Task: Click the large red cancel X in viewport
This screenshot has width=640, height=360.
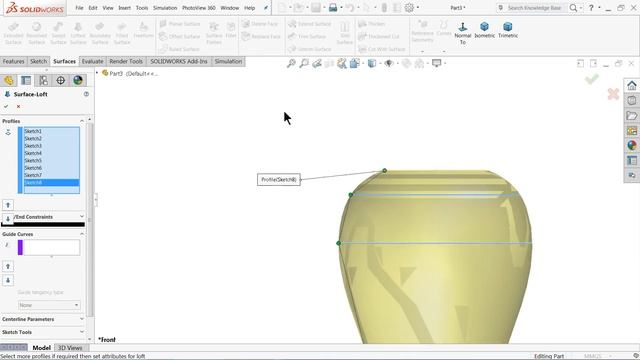Action: click(613, 94)
